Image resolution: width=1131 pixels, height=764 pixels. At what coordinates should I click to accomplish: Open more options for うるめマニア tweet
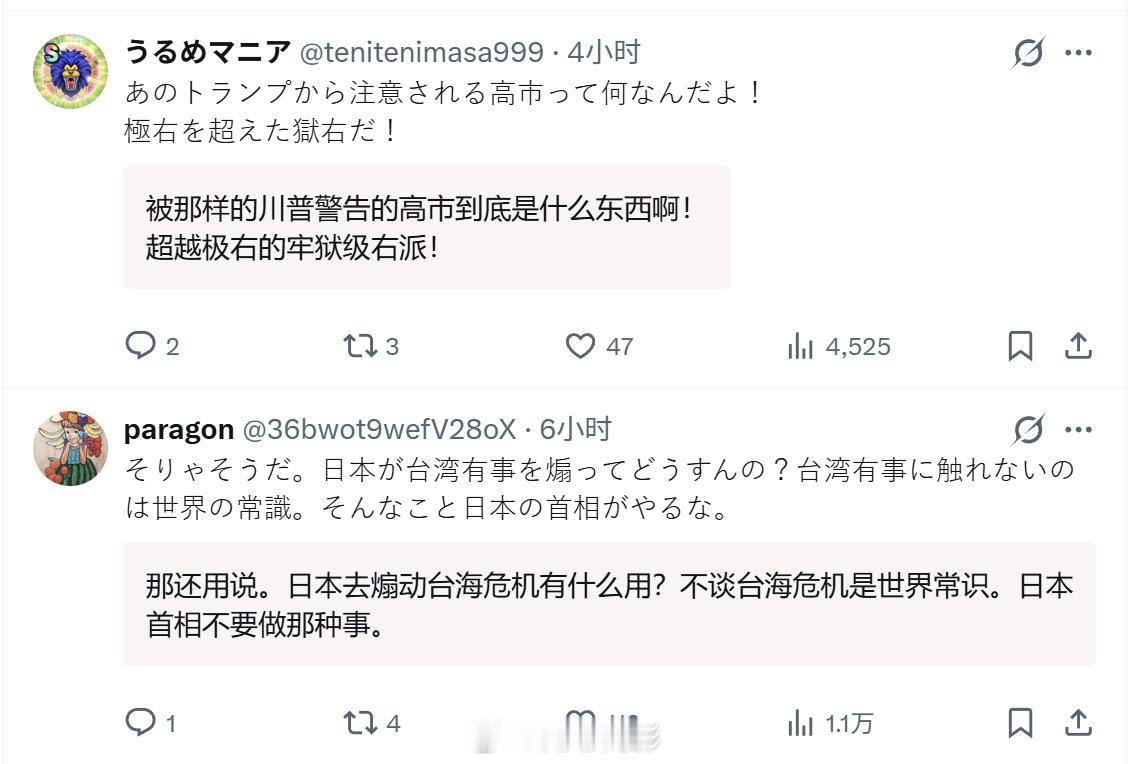click(1079, 53)
